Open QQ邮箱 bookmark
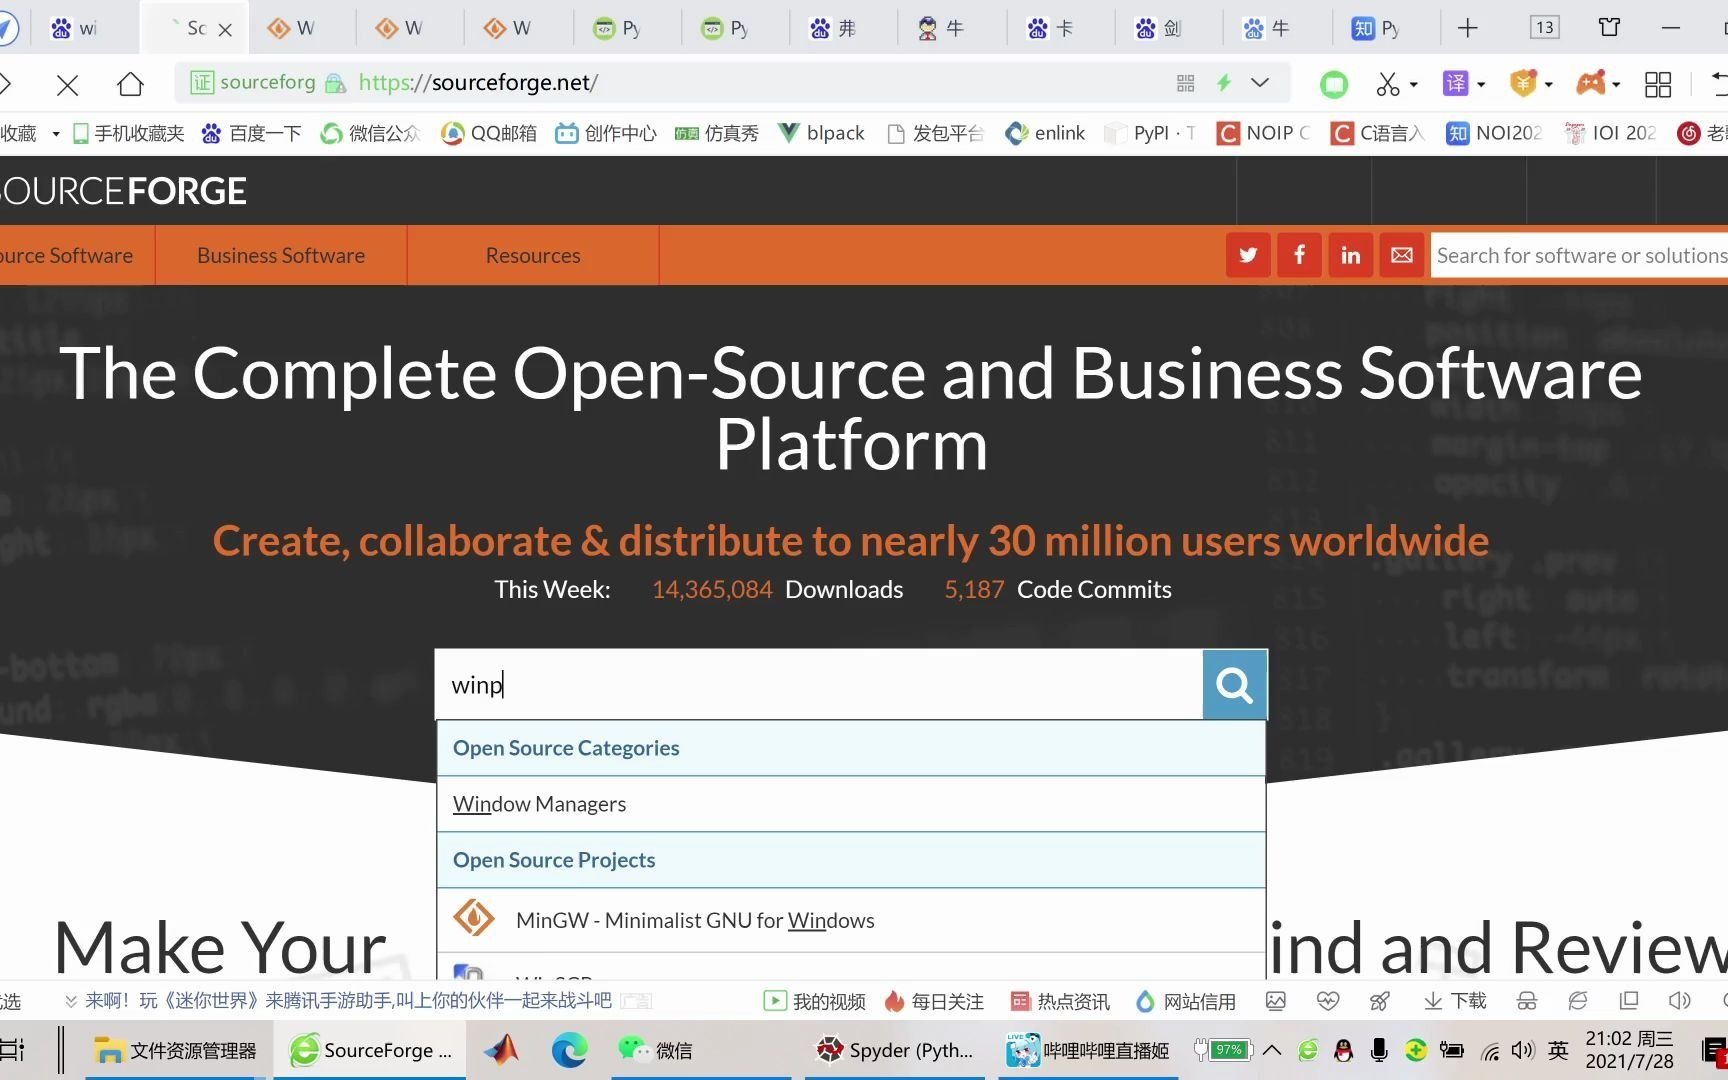Viewport: 1728px width, 1080px height. coord(489,133)
